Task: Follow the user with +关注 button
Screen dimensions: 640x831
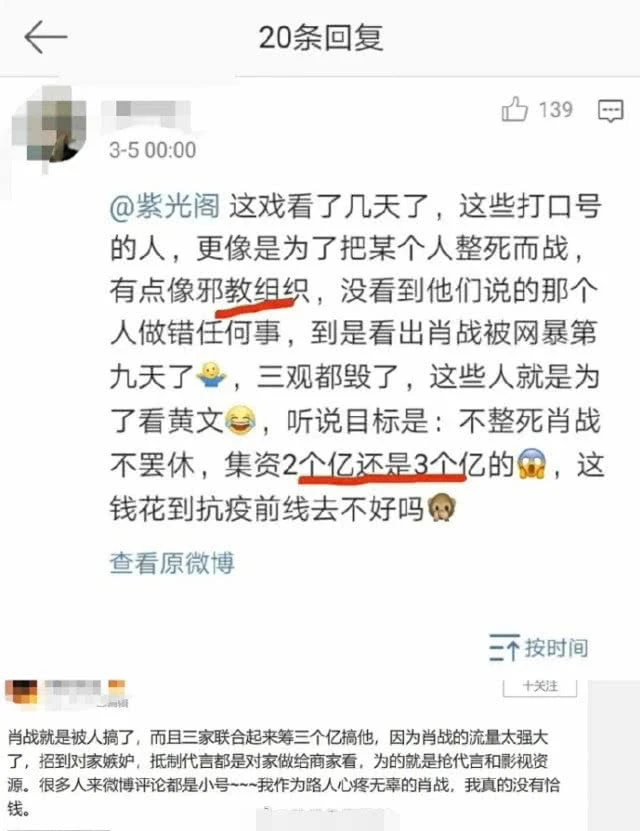Action: point(540,687)
